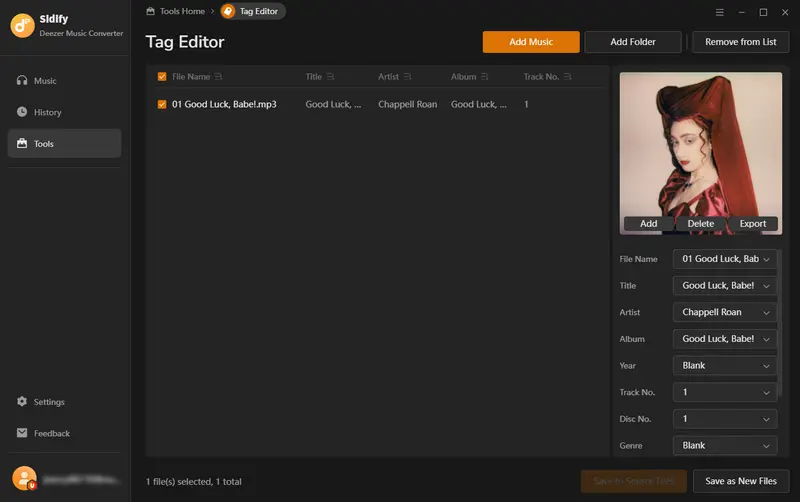
Task: Go to Music in the sidebar
Action: click(64, 81)
